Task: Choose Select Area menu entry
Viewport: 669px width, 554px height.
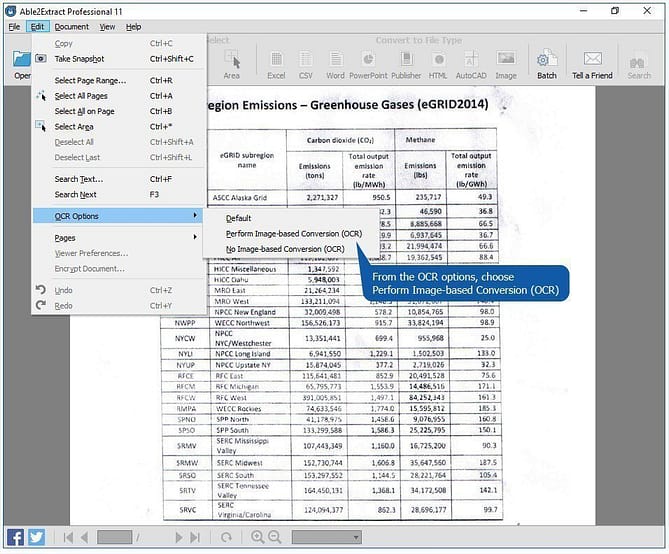Action: click(119, 127)
